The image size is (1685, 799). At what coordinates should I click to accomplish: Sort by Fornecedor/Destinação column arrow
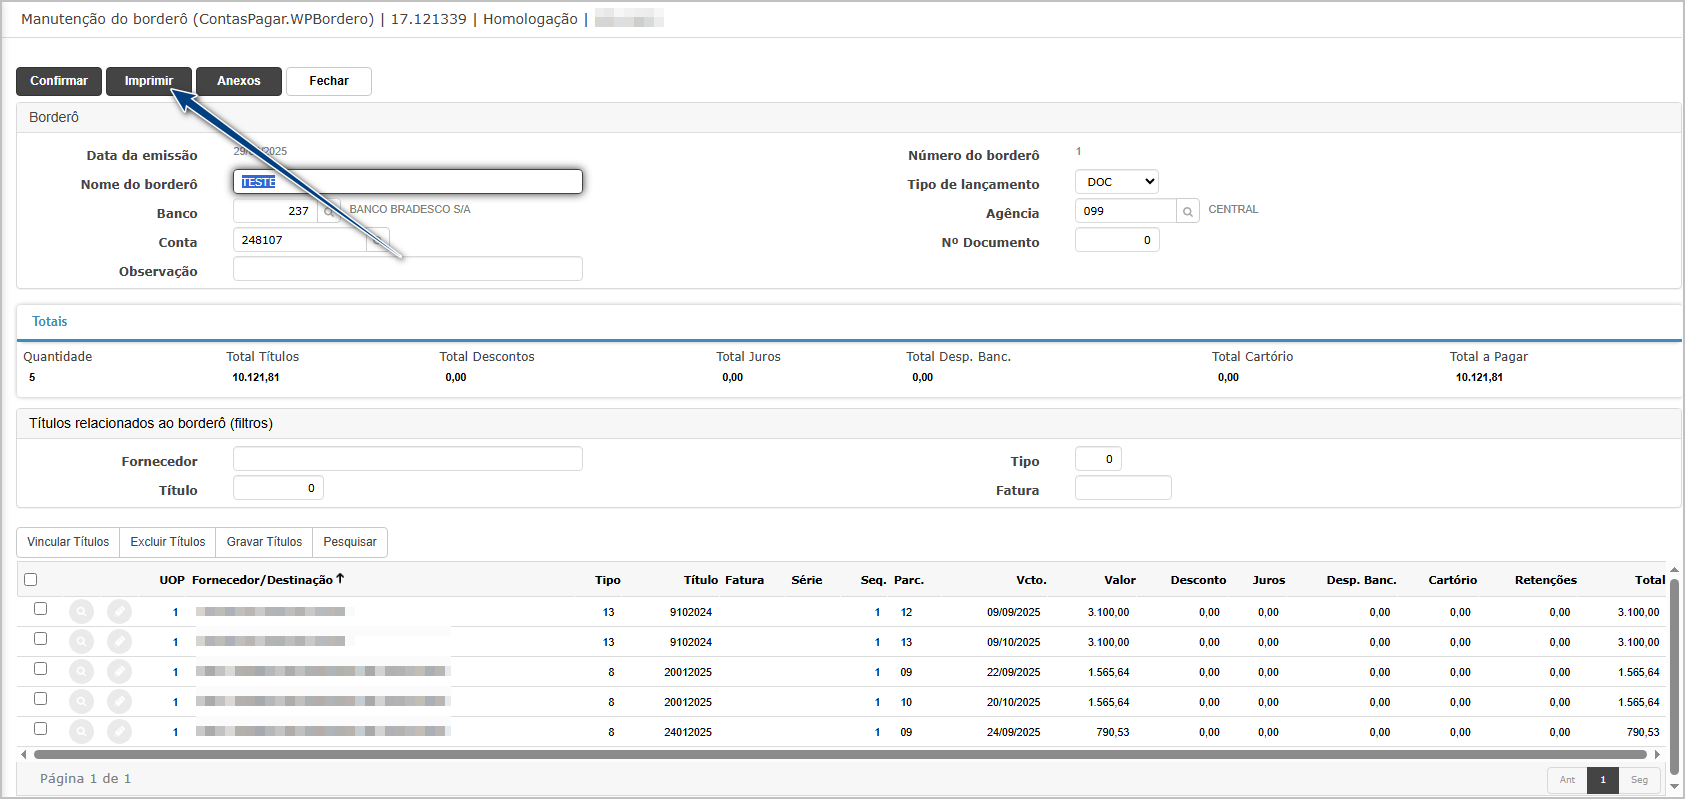340,579
